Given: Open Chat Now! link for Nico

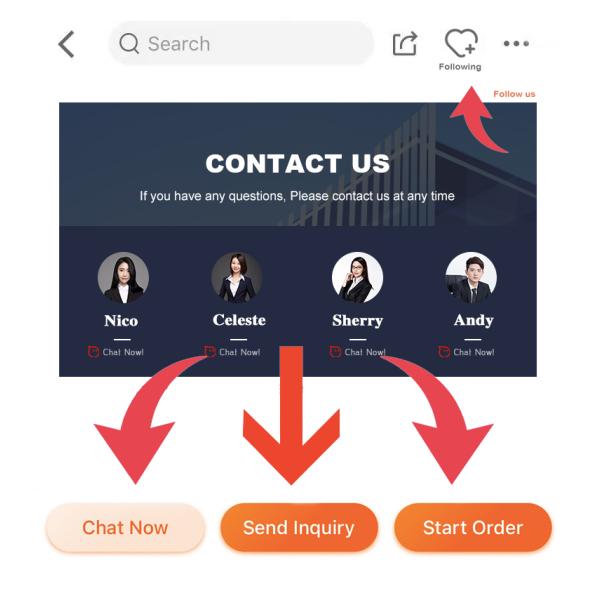Looking at the screenshot, I should 123,352.
